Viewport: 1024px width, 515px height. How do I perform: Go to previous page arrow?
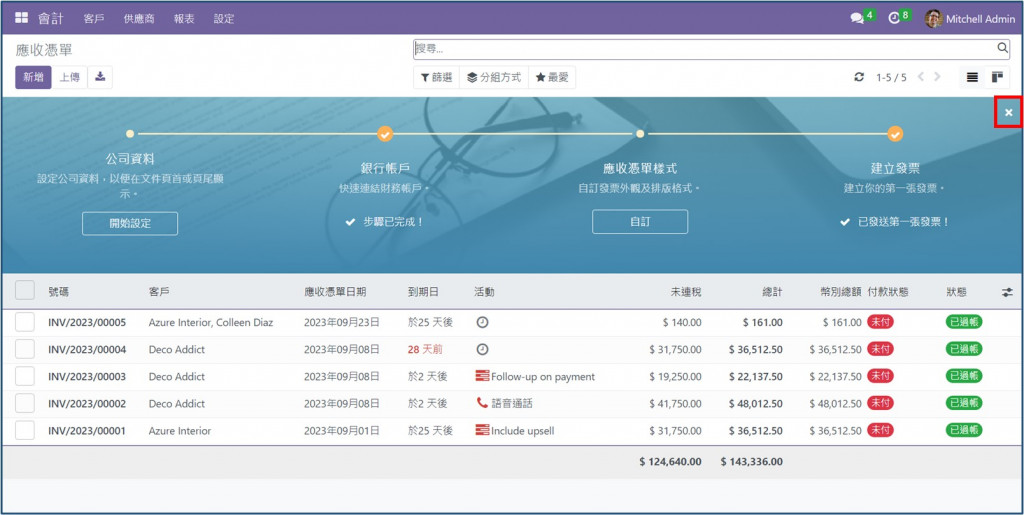tap(921, 77)
